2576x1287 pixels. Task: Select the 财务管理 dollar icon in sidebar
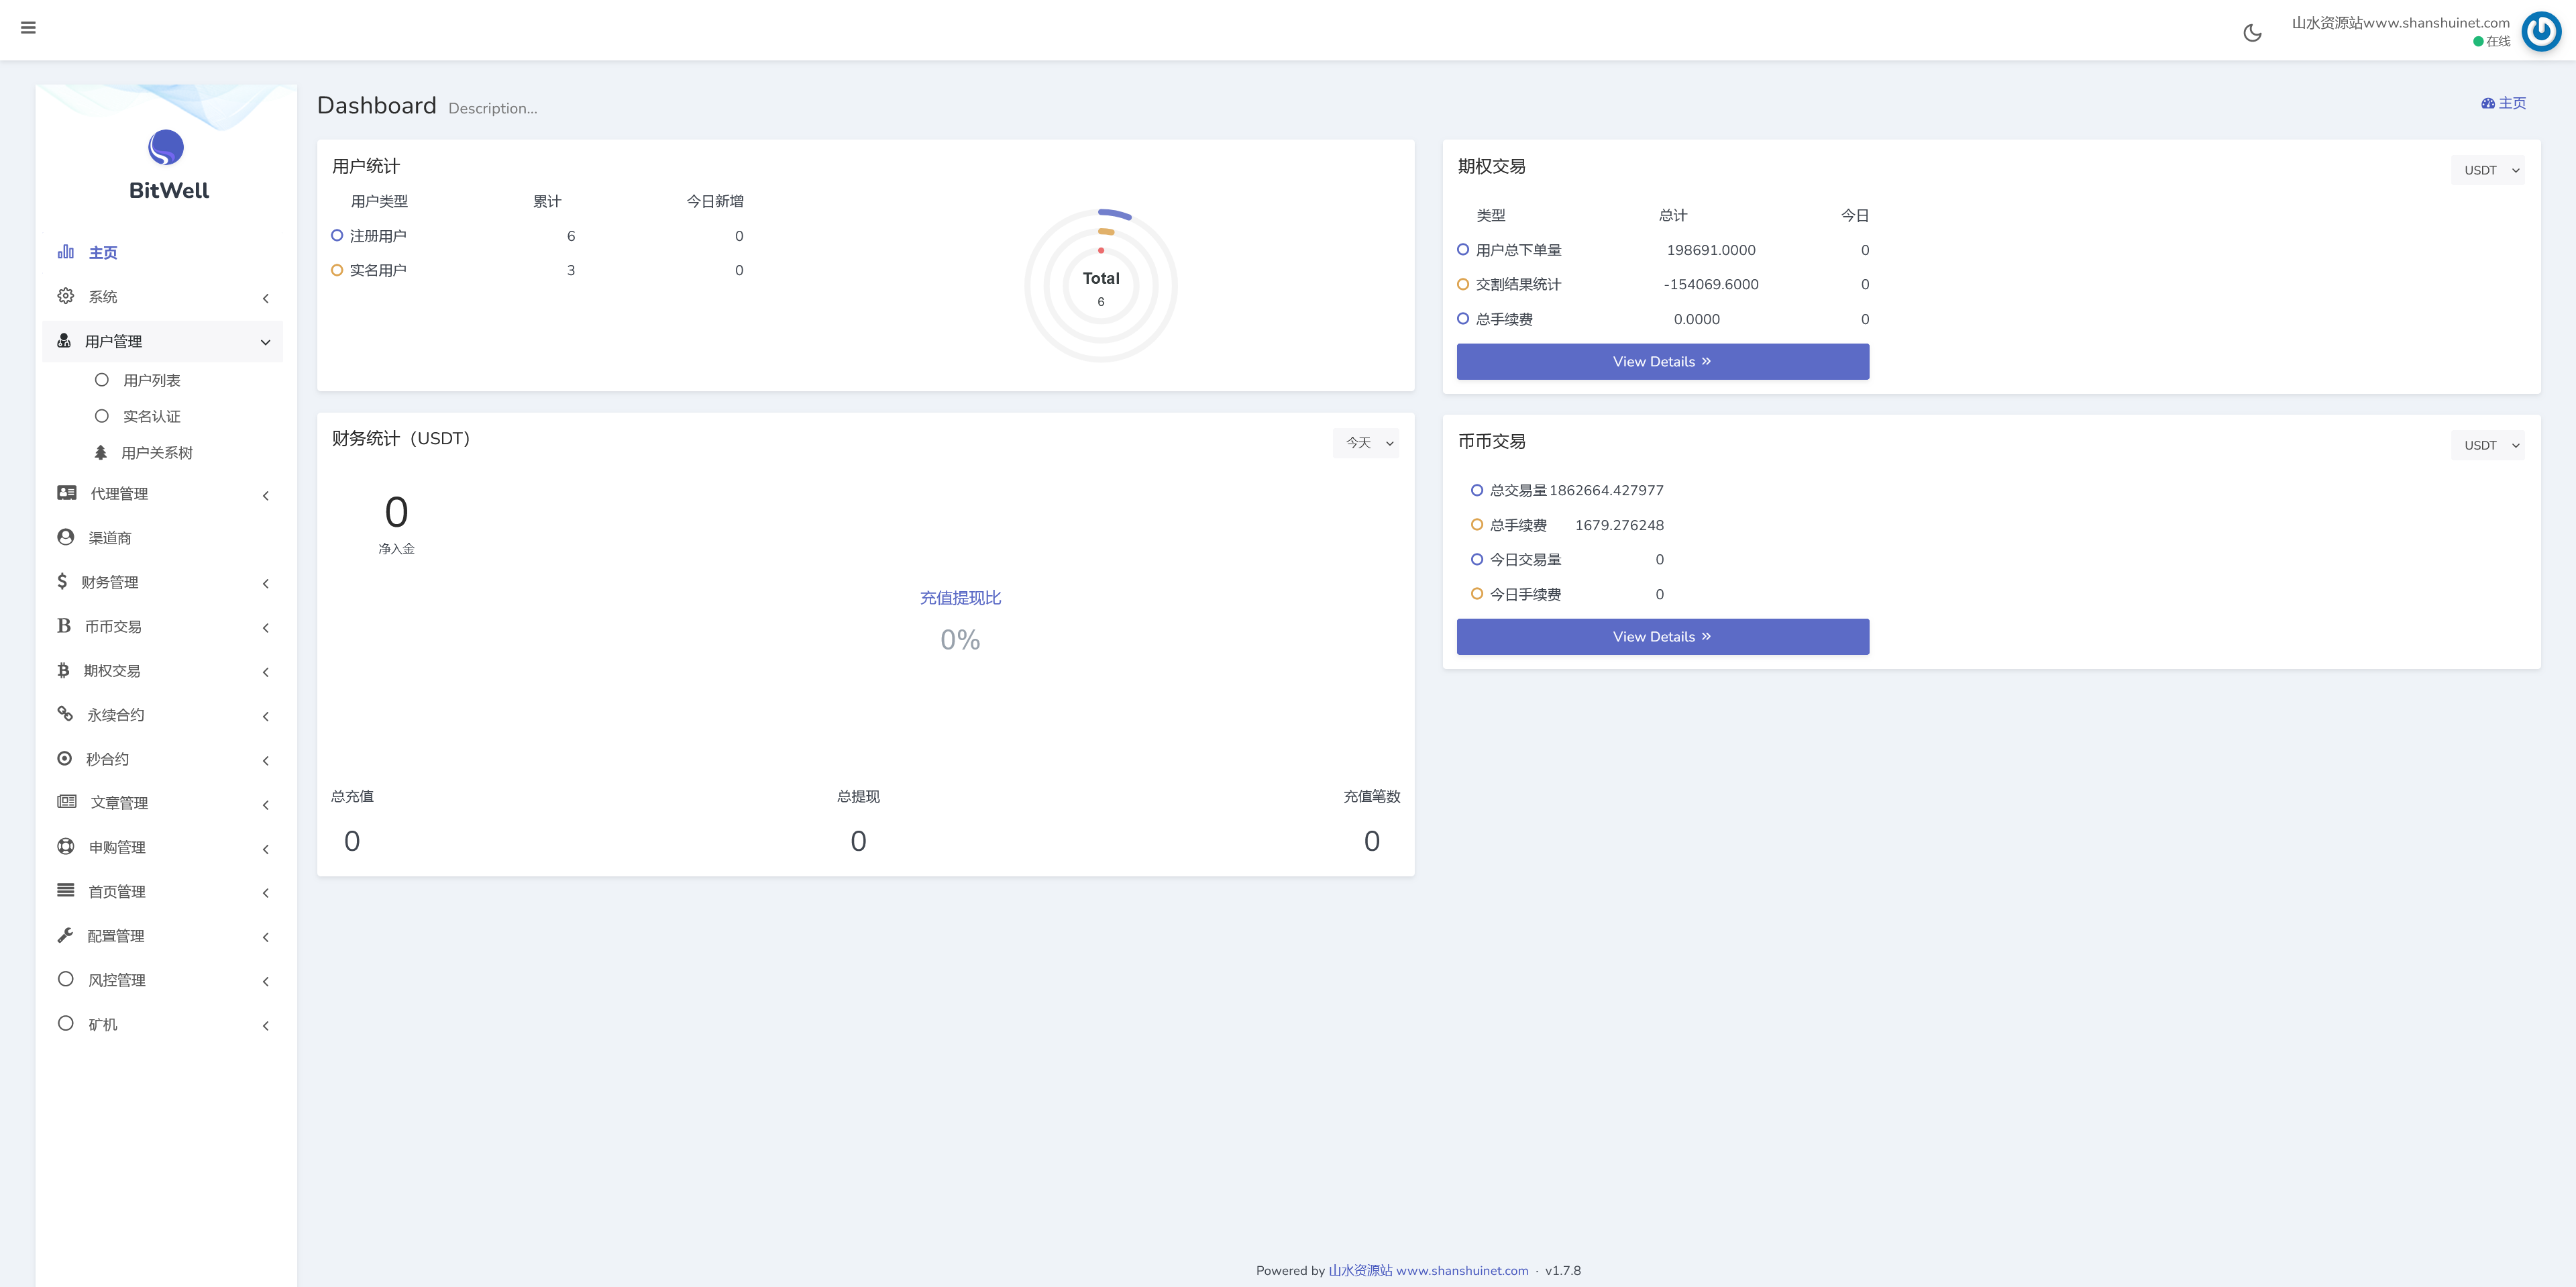point(64,581)
